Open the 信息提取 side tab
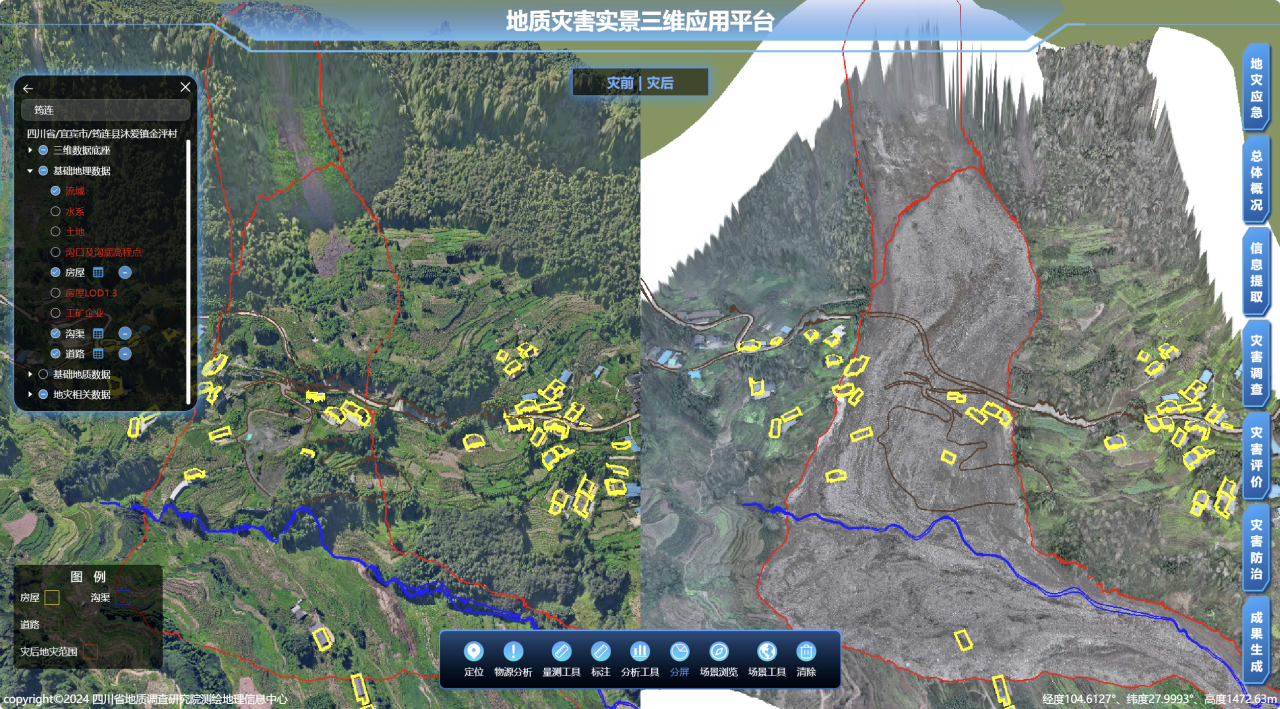This screenshot has width=1280, height=709. pyautogui.click(x=1257, y=272)
